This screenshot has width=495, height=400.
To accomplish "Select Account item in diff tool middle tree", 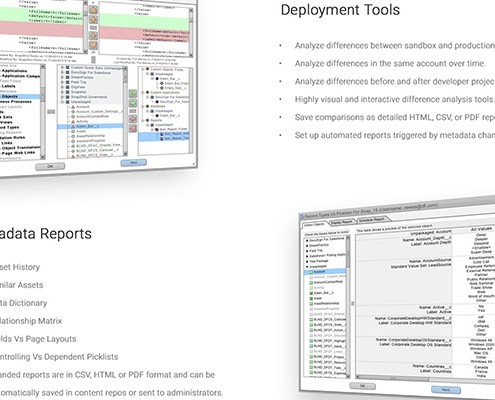I will tap(83, 107).
